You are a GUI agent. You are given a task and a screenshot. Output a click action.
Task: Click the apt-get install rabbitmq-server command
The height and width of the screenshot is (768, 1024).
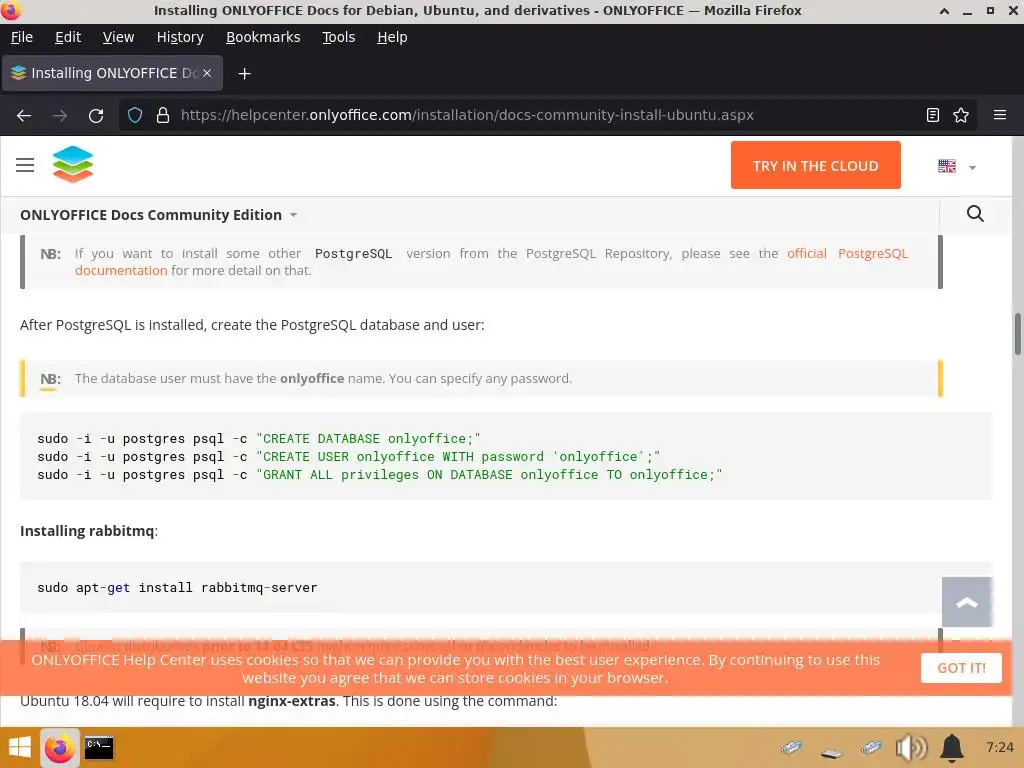tap(177, 588)
